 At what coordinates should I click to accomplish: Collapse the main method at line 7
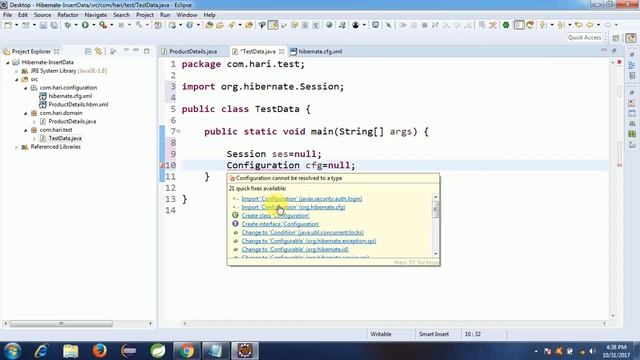pos(178,131)
